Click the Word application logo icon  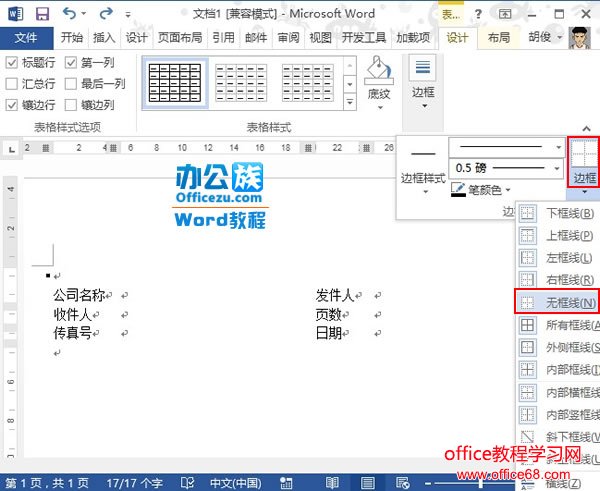pyautogui.click(x=16, y=14)
